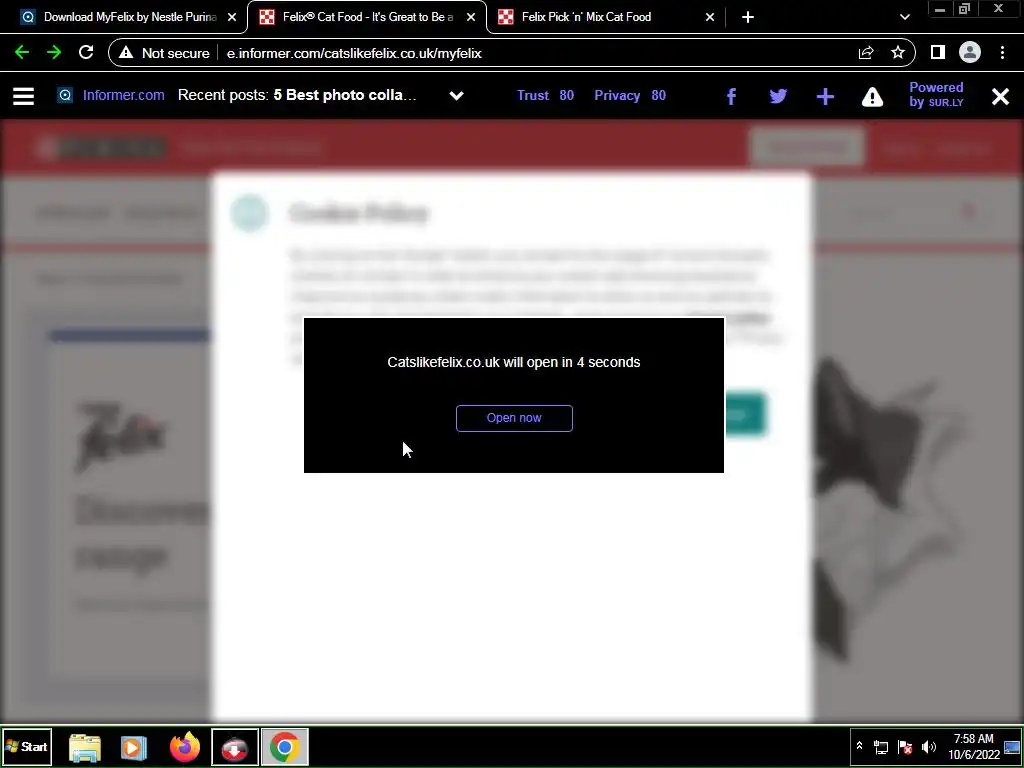
Task: Share on Twitter icon
Action: click(x=778, y=97)
